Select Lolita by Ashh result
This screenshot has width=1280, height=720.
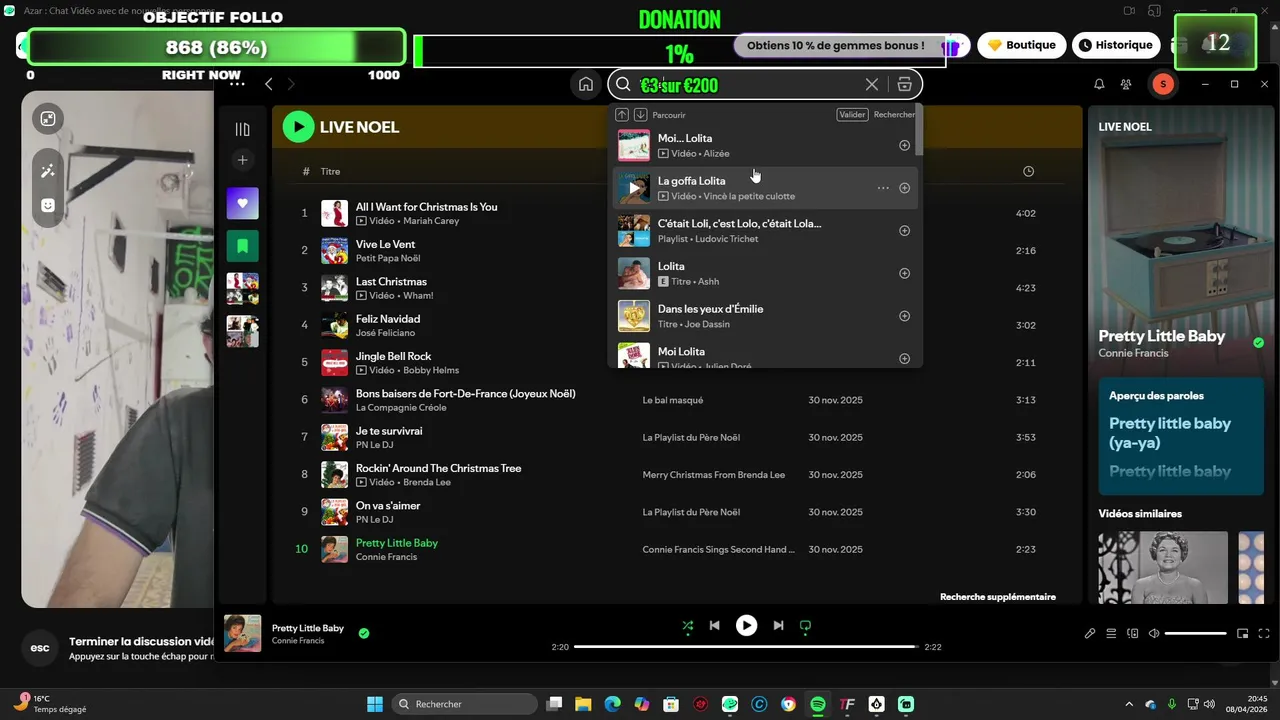point(765,274)
